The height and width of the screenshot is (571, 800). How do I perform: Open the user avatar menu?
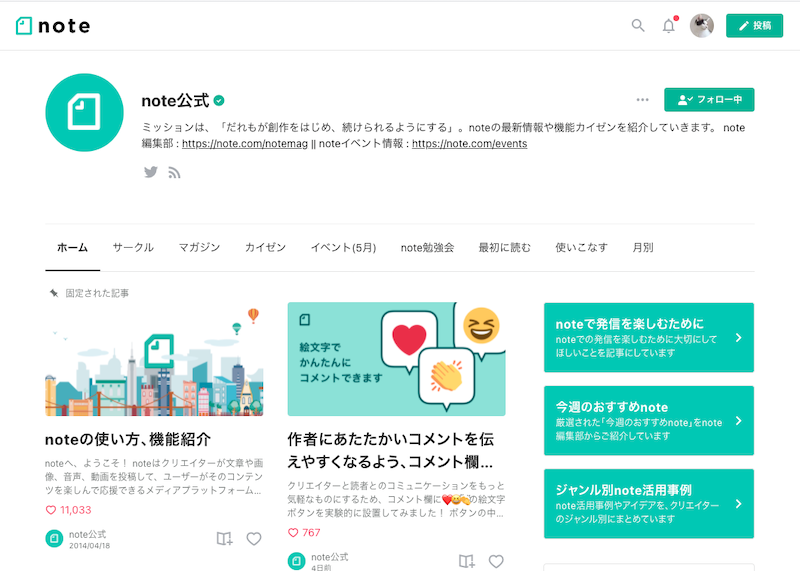click(702, 26)
